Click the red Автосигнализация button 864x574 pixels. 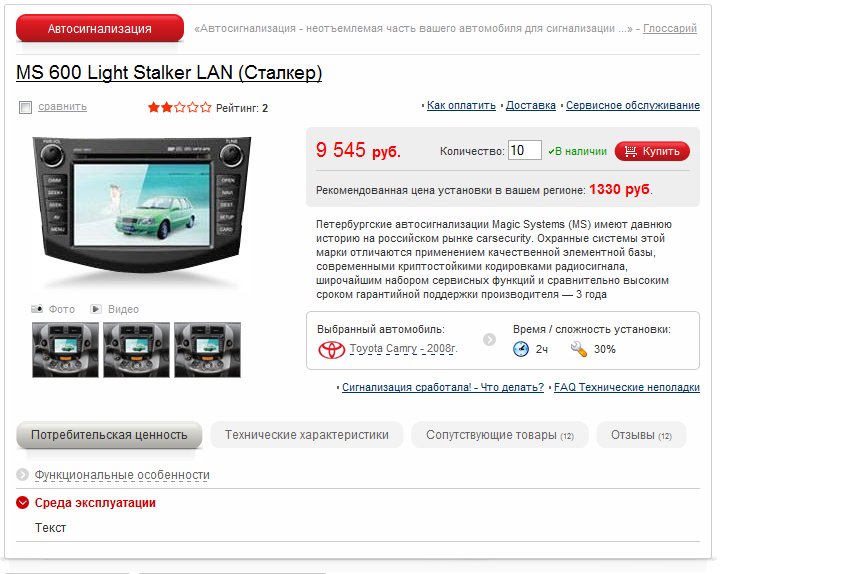100,28
